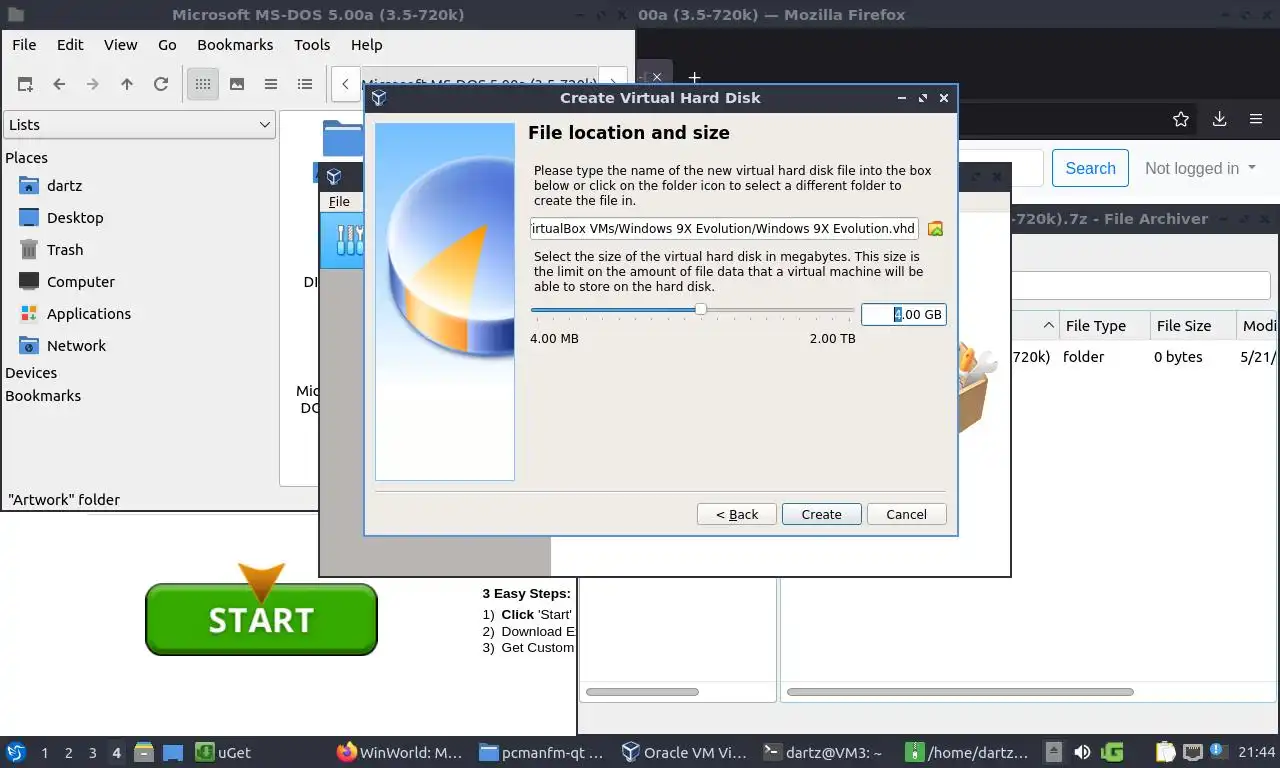
Task: Switch to WinWorld Firefox taskbar entry
Action: click(x=400, y=752)
